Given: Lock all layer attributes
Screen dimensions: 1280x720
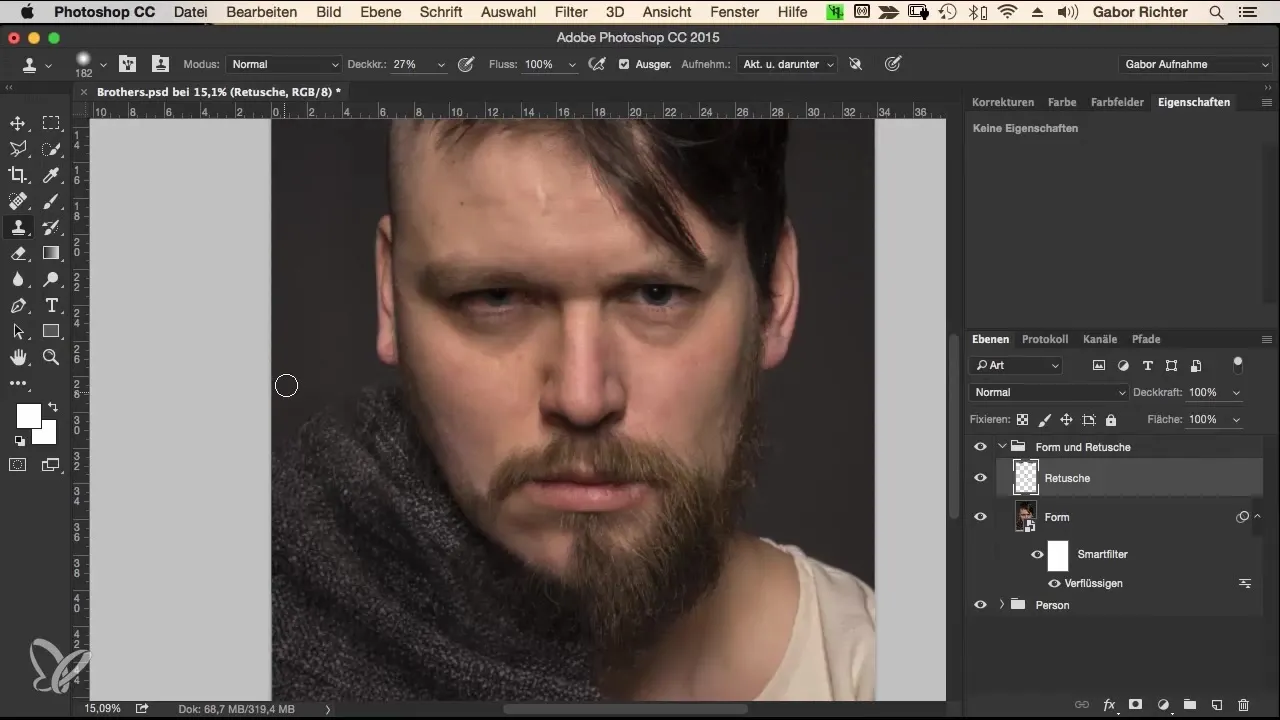Looking at the screenshot, I should pos(1111,420).
